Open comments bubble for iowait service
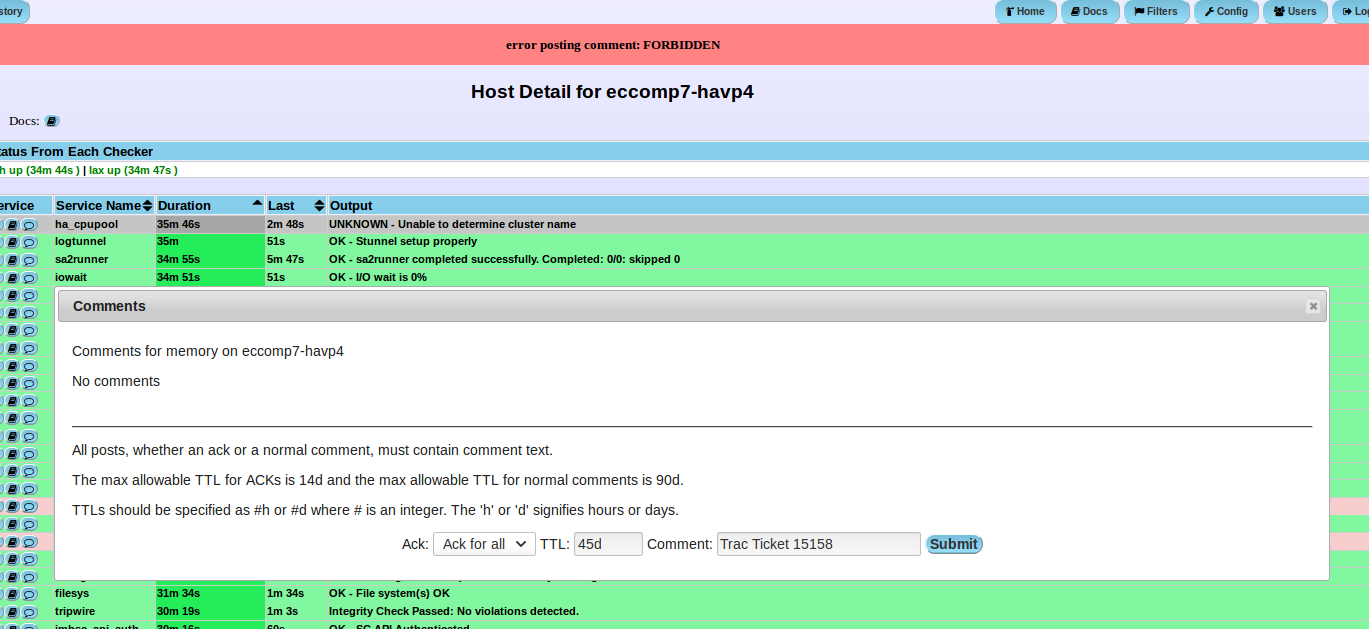 point(29,277)
